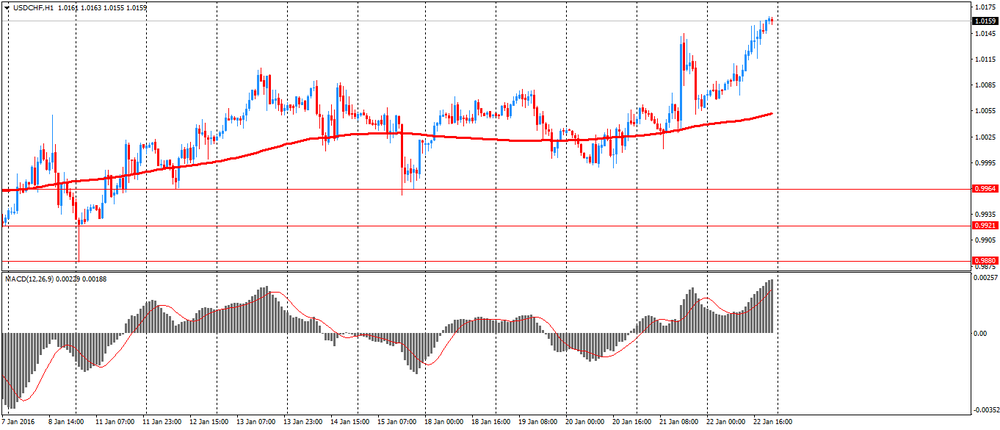1000x430 pixels.
Task: Select the USDCHF,H1 chart title text
Action: pos(35,10)
